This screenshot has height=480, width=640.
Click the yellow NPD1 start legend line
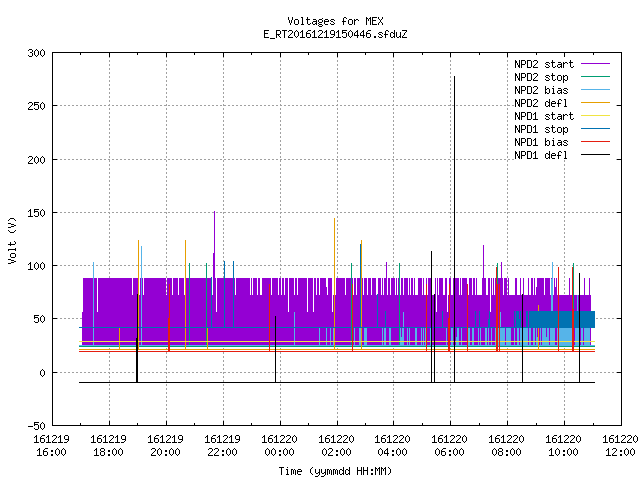point(595,116)
